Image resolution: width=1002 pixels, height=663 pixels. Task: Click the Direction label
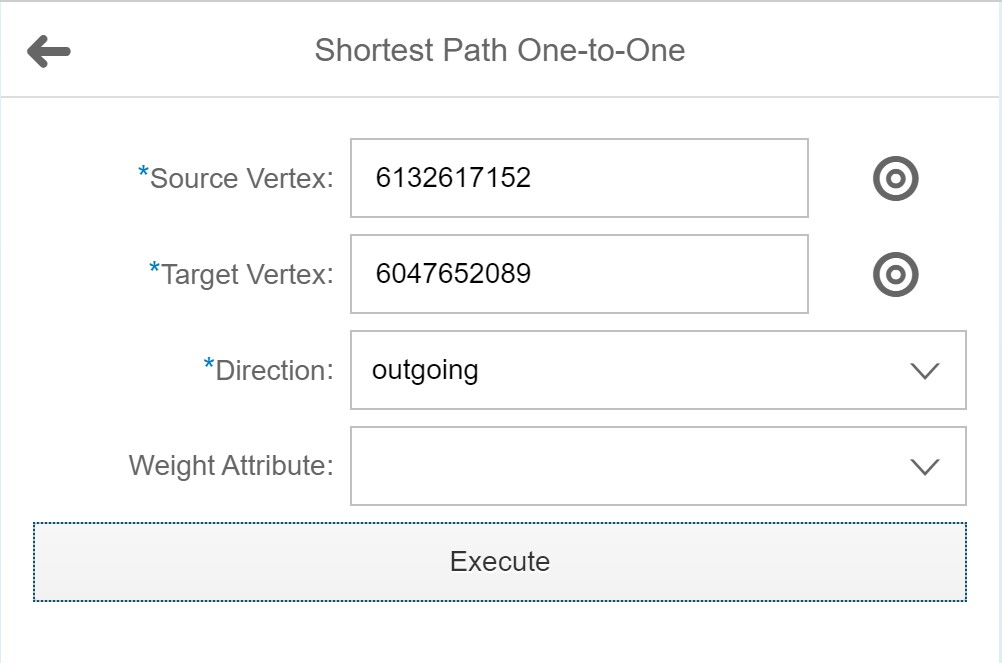pos(274,371)
